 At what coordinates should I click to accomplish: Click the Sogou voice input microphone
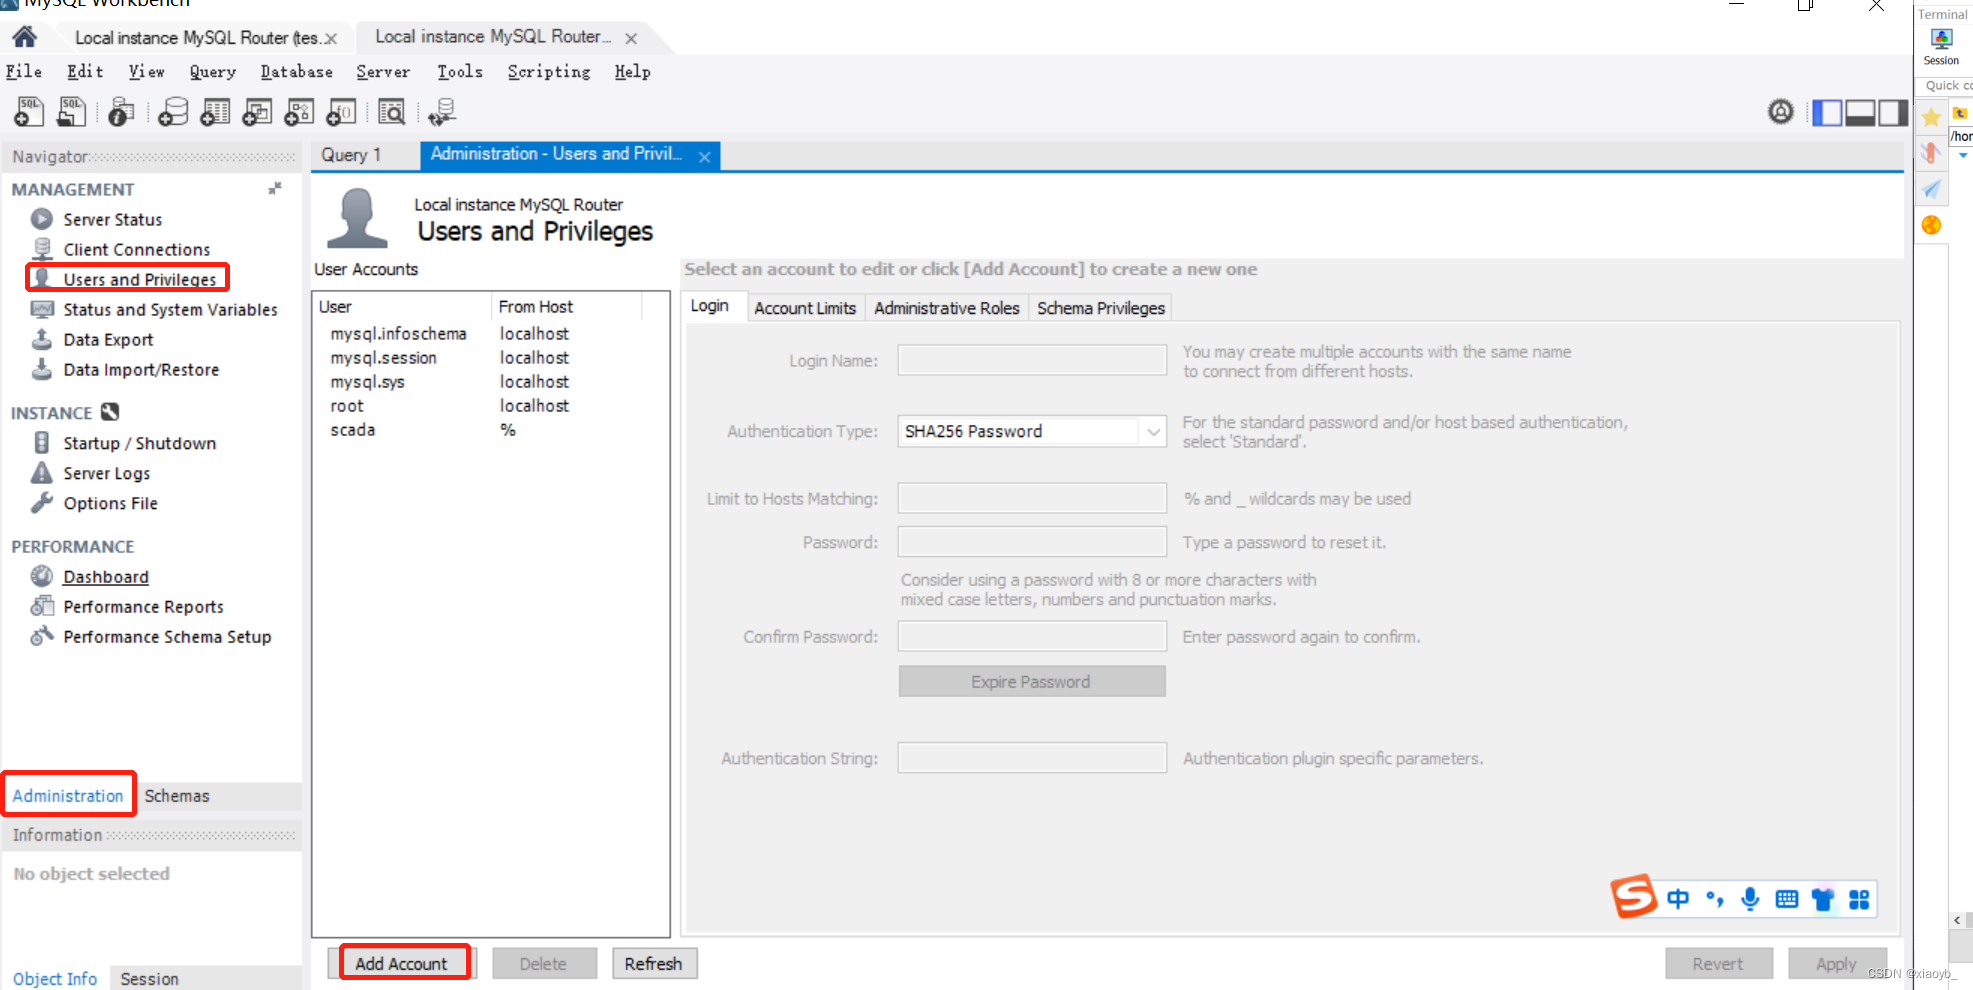1750,899
